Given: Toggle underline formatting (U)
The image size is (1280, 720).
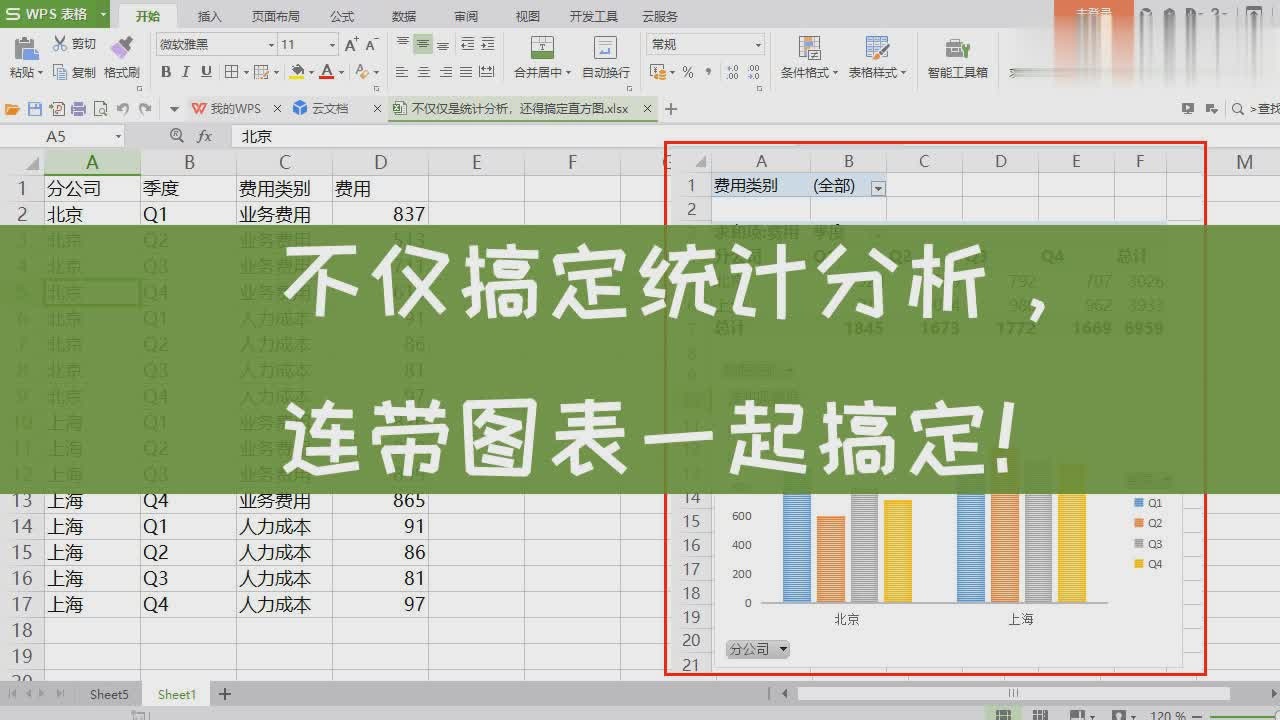Looking at the screenshot, I should [206, 72].
